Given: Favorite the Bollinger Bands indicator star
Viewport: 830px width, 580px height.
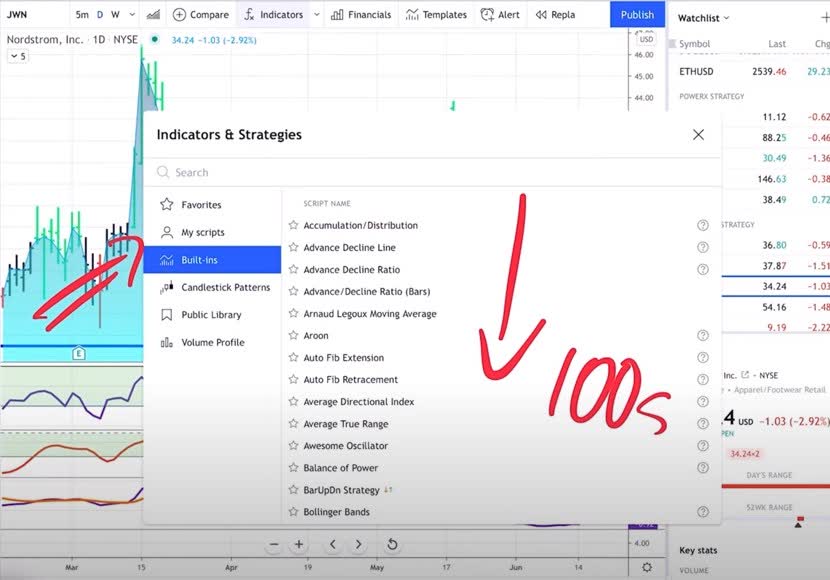Looking at the screenshot, I should click(x=292, y=511).
